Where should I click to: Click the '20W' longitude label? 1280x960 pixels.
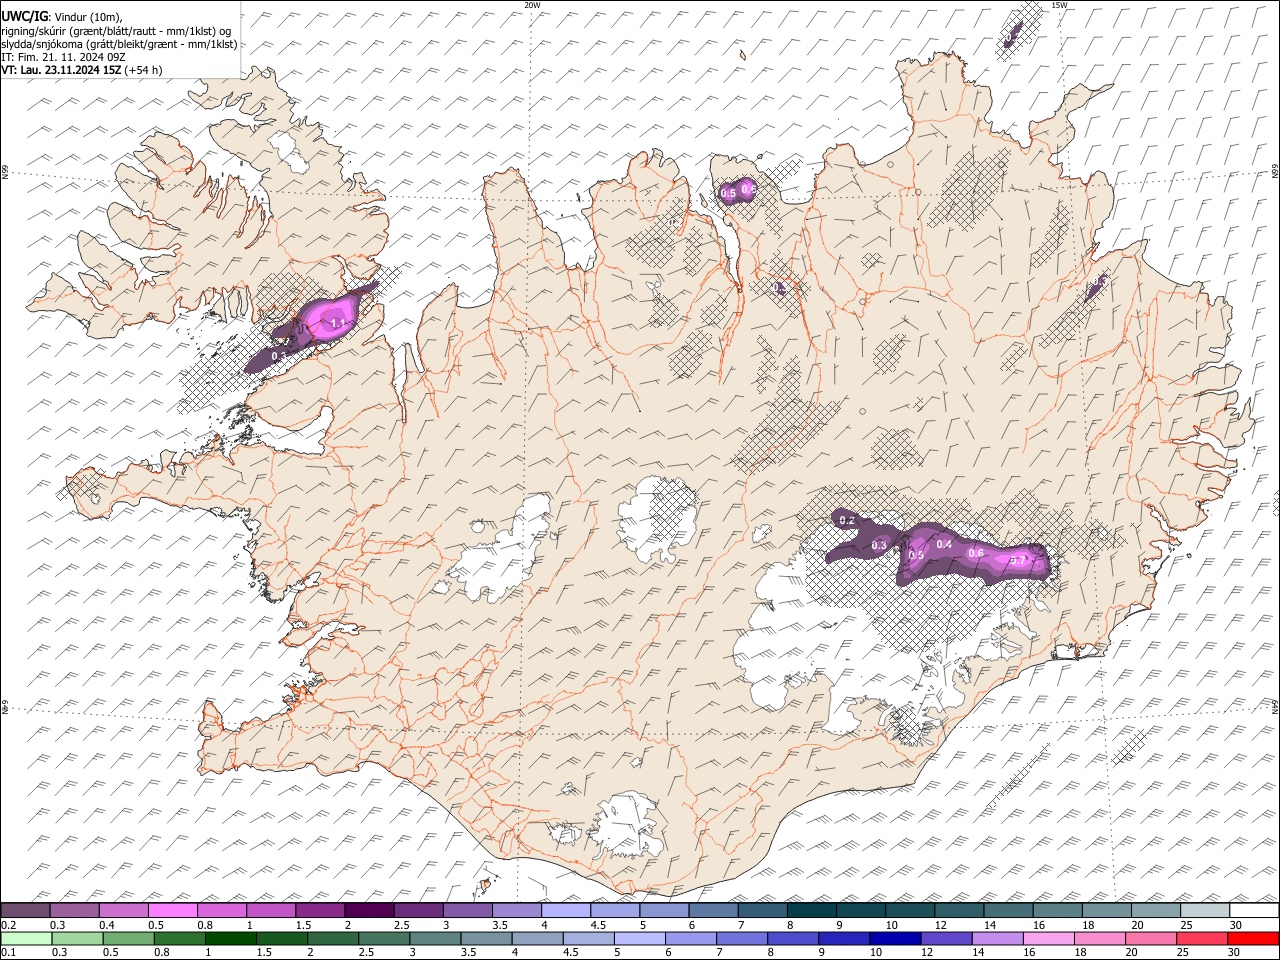[532, 5]
